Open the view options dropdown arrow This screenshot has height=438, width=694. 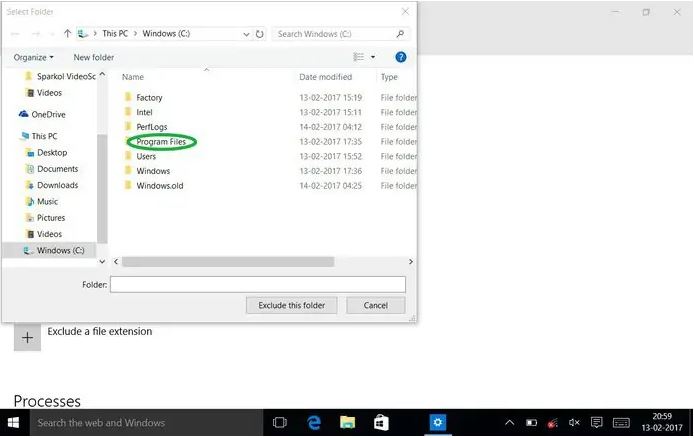pyautogui.click(x=373, y=57)
